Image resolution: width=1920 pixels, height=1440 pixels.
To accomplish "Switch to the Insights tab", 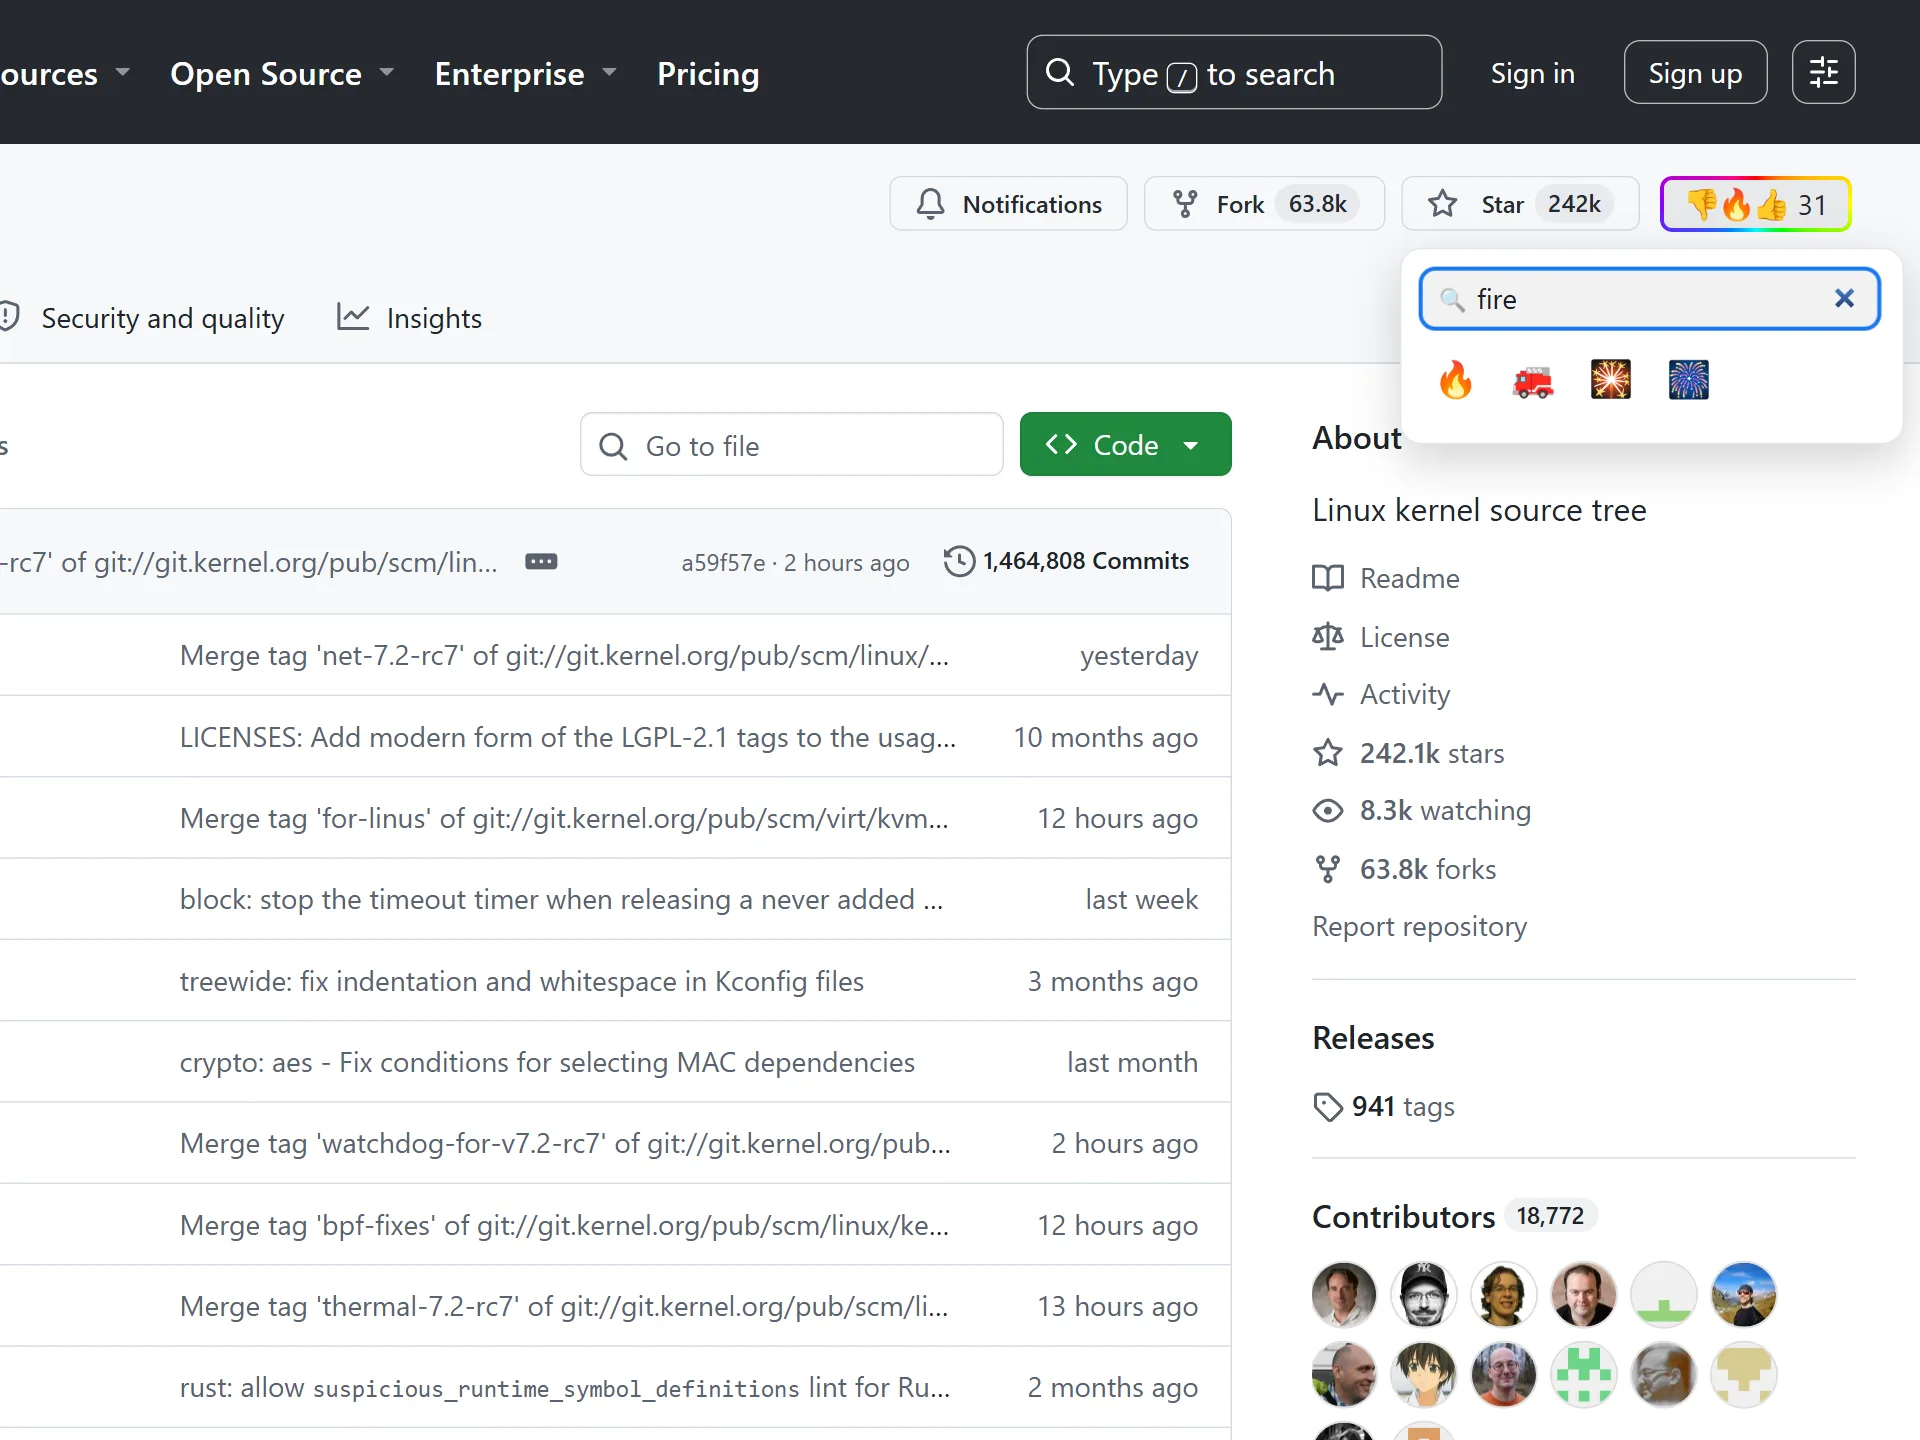I will pyautogui.click(x=409, y=318).
